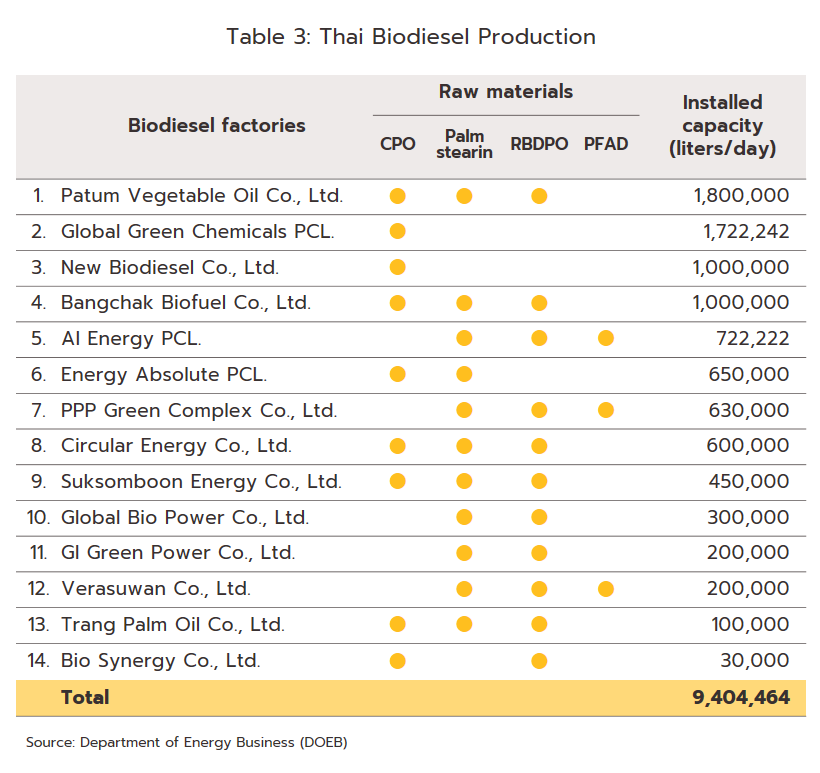Viewport: 820px width, 773px height.
Task: Click the capacity value 650,000
Action: [x=749, y=374]
